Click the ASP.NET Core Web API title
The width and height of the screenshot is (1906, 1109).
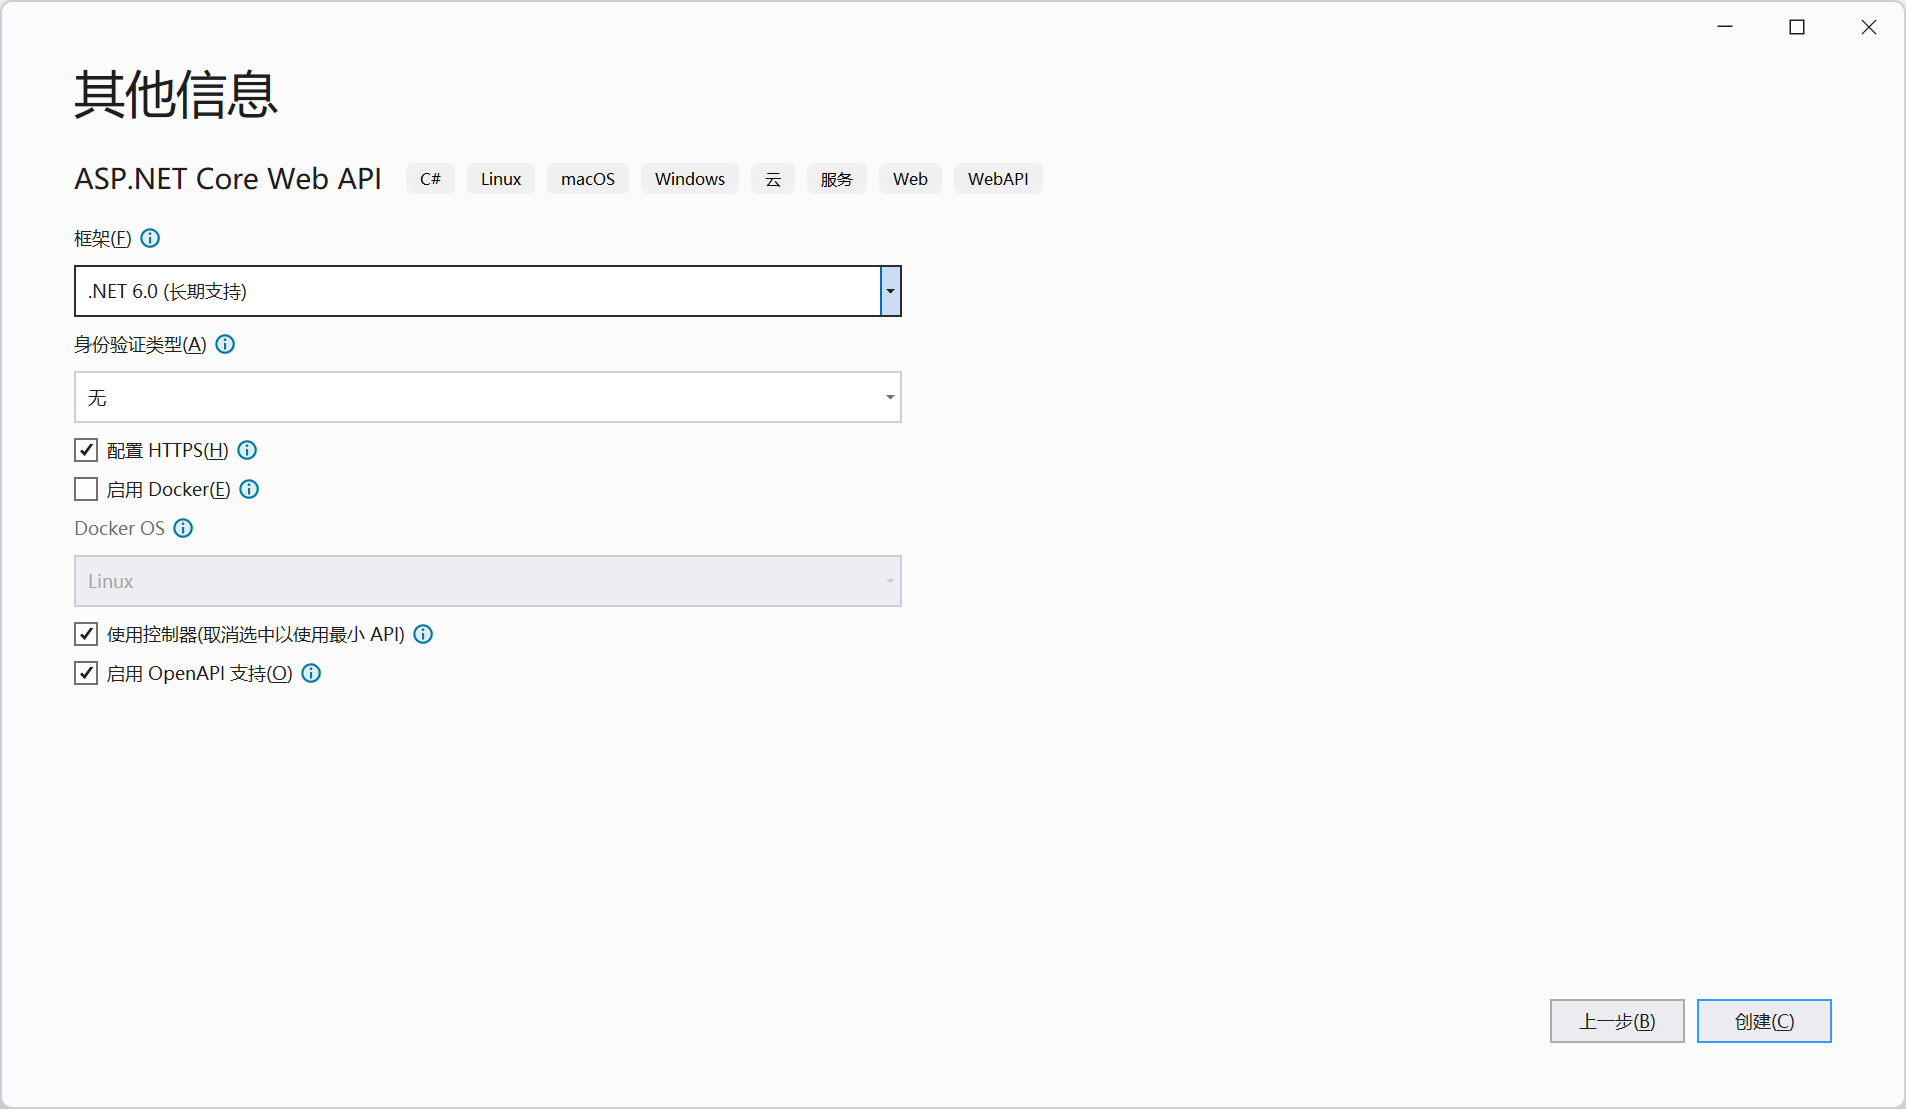coord(228,178)
